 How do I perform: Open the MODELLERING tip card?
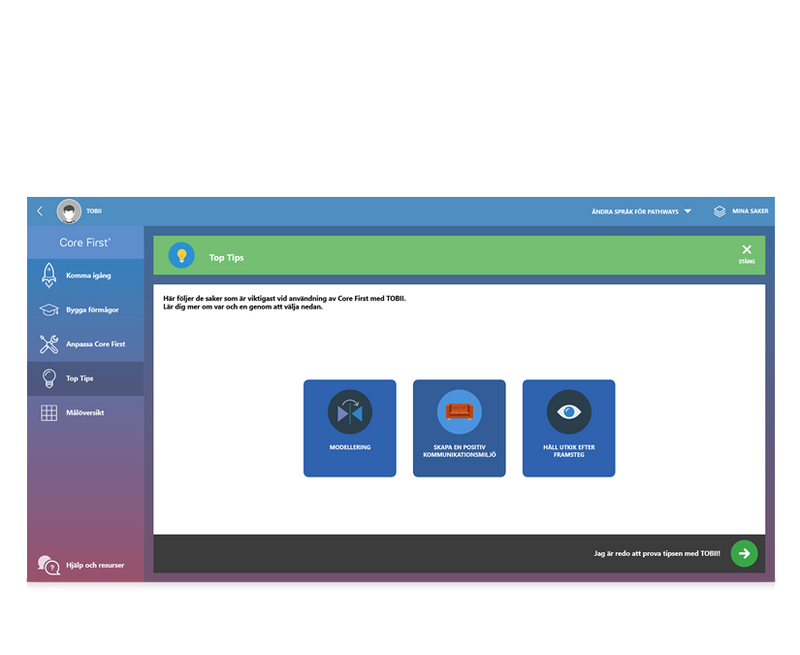(350, 429)
